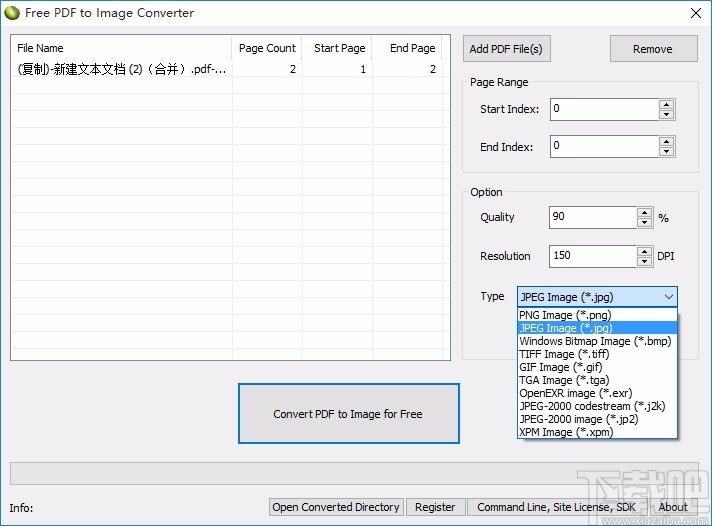Choose TGA Image (*.tga) option
Screen dimensions: 712x526
pyautogui.click(x=597, y=380)
